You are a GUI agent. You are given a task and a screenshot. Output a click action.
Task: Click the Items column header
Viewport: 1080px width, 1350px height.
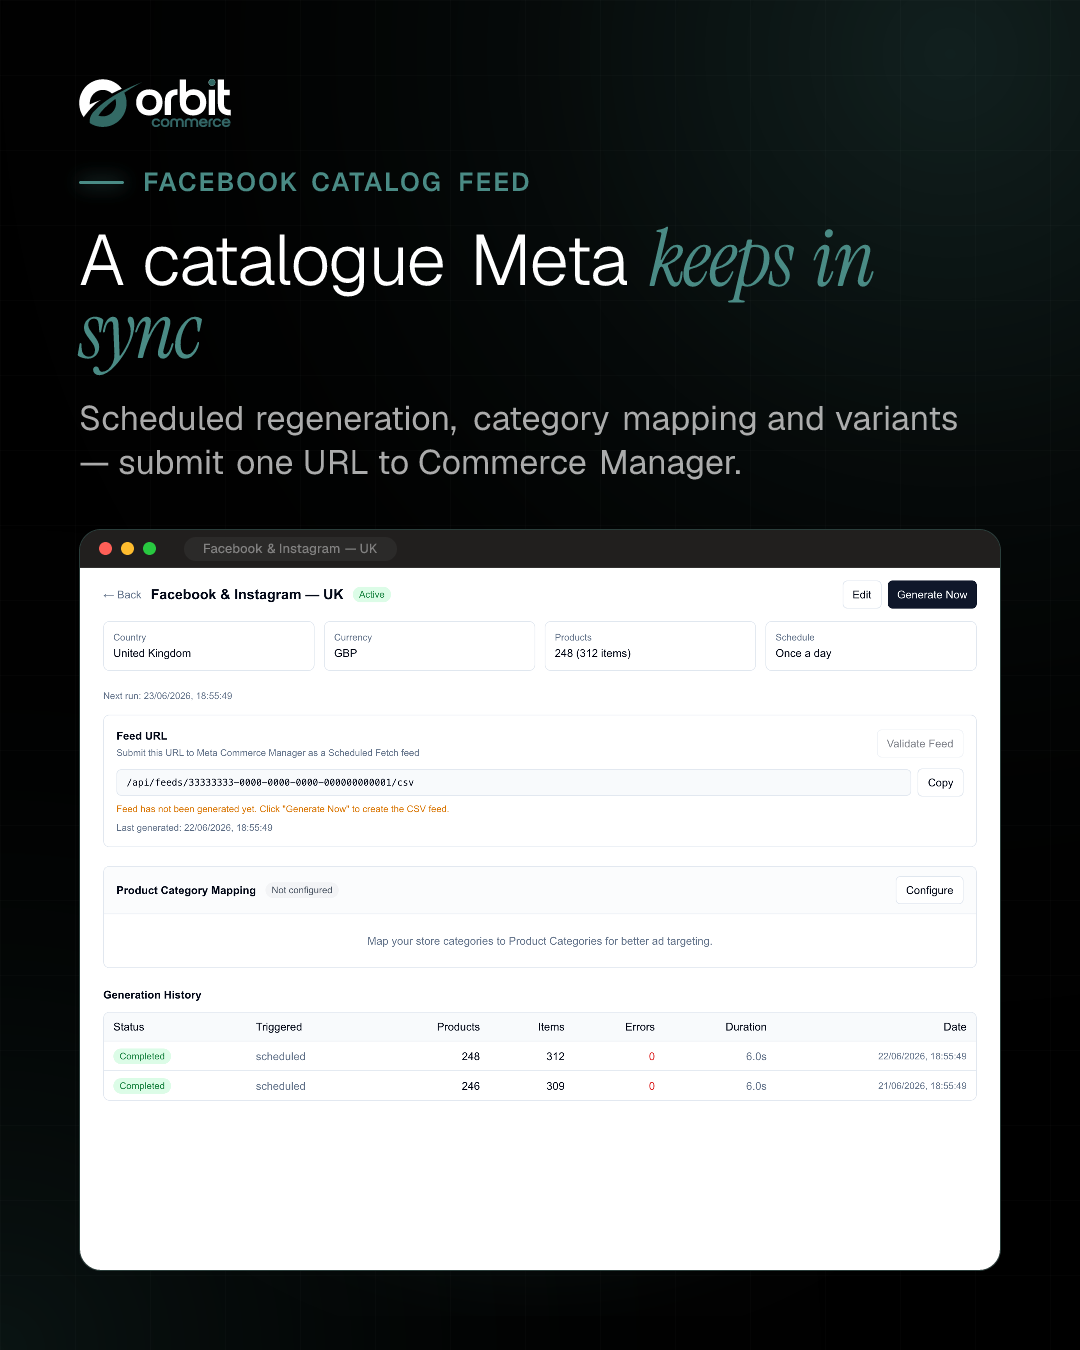(x=551, y=1027)
